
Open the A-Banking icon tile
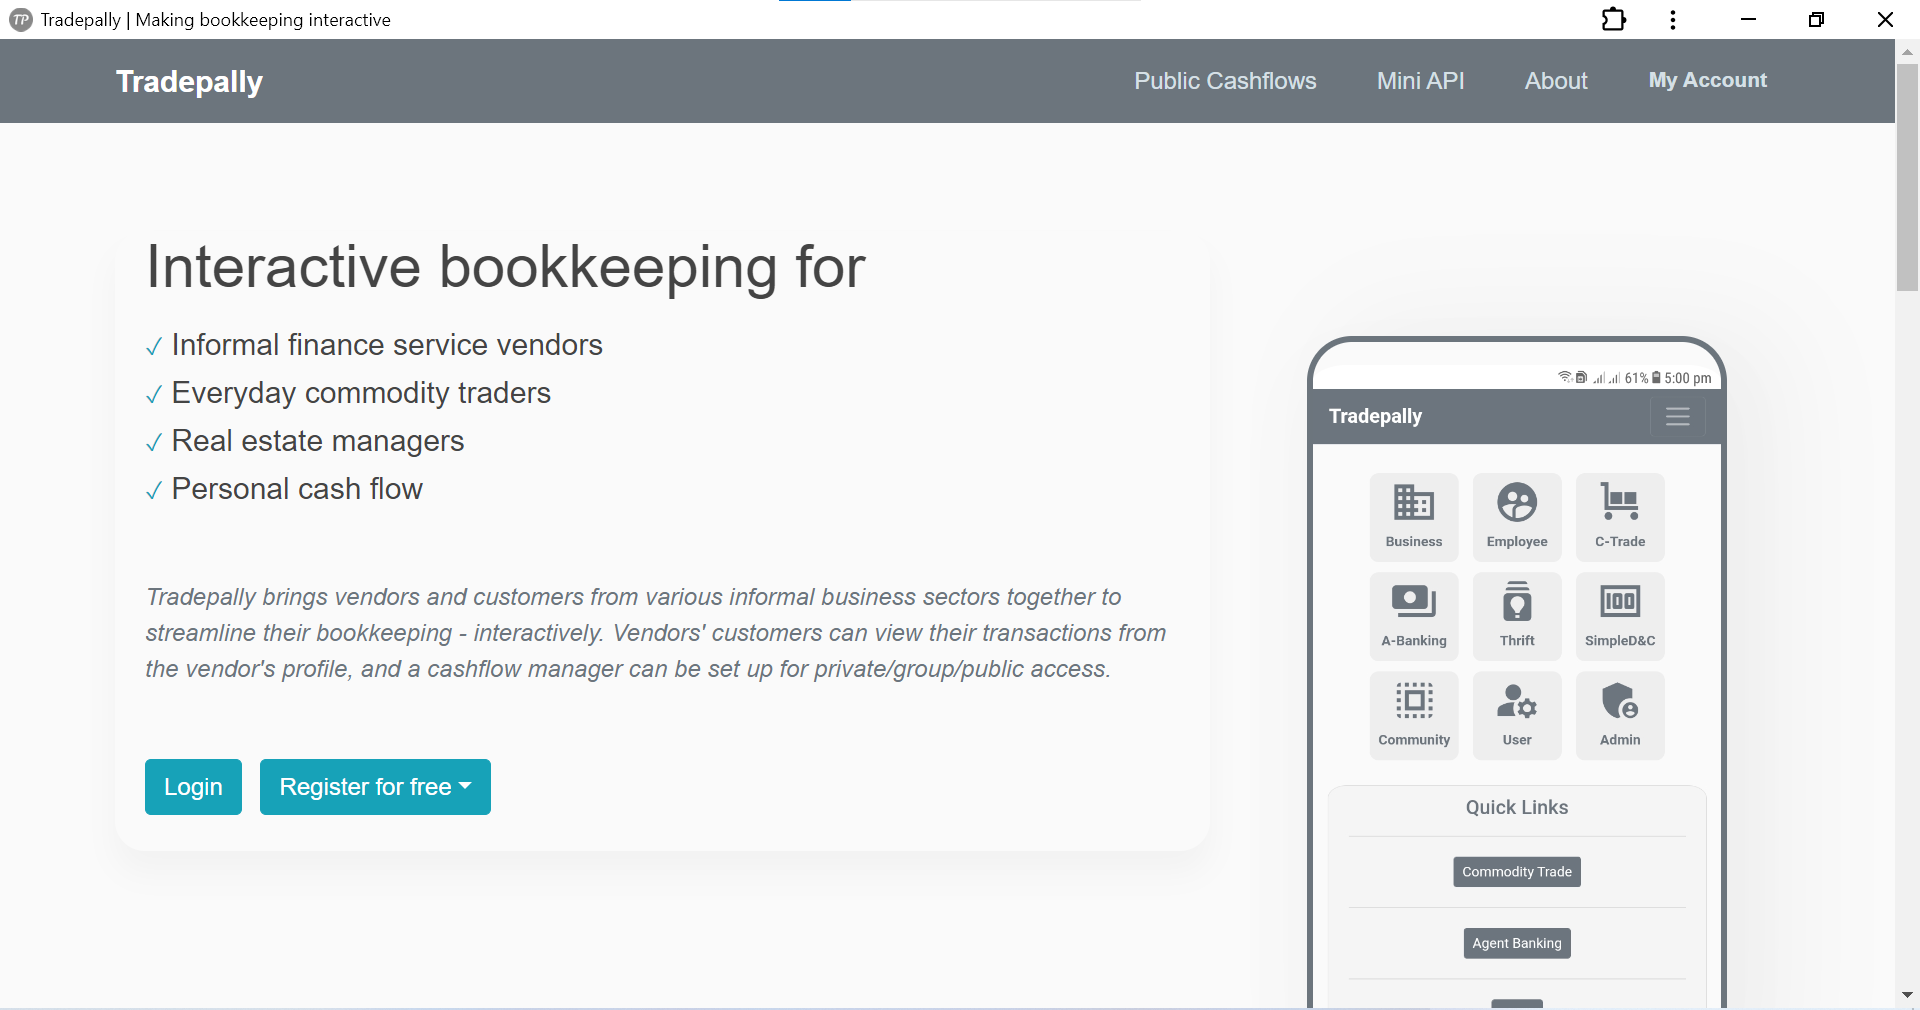tap(1413, 616)
